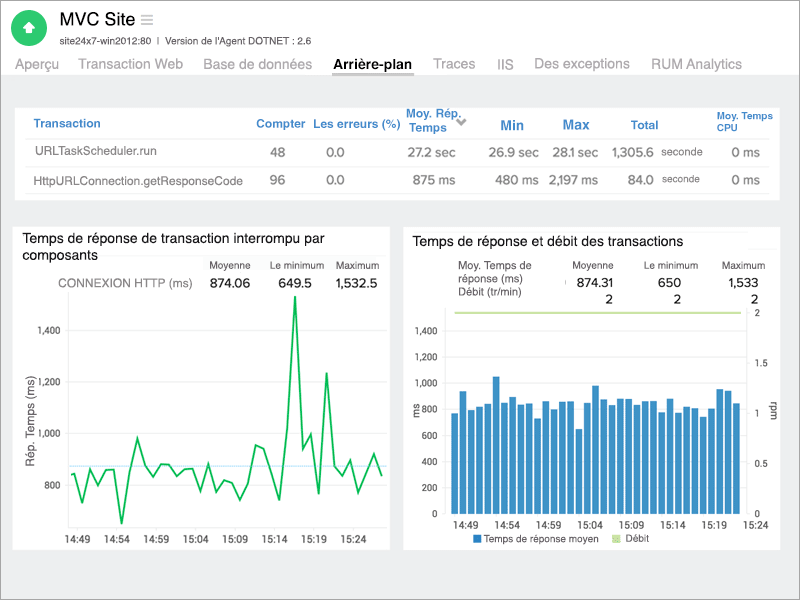Click the peak of the green line chart
Screen dimensions: 800x600
(x=295, y=297)
